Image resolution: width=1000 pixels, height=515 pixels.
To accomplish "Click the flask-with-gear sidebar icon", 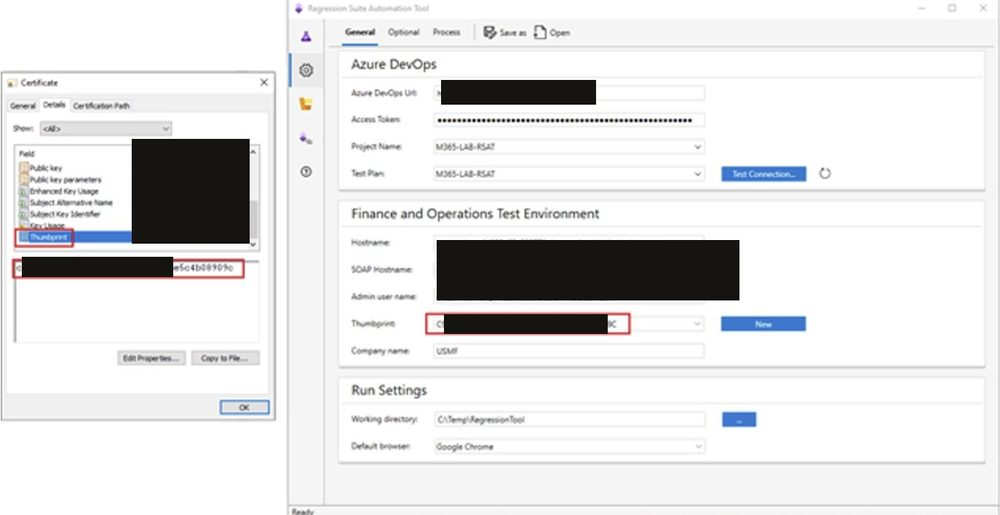I will point(306,138).
